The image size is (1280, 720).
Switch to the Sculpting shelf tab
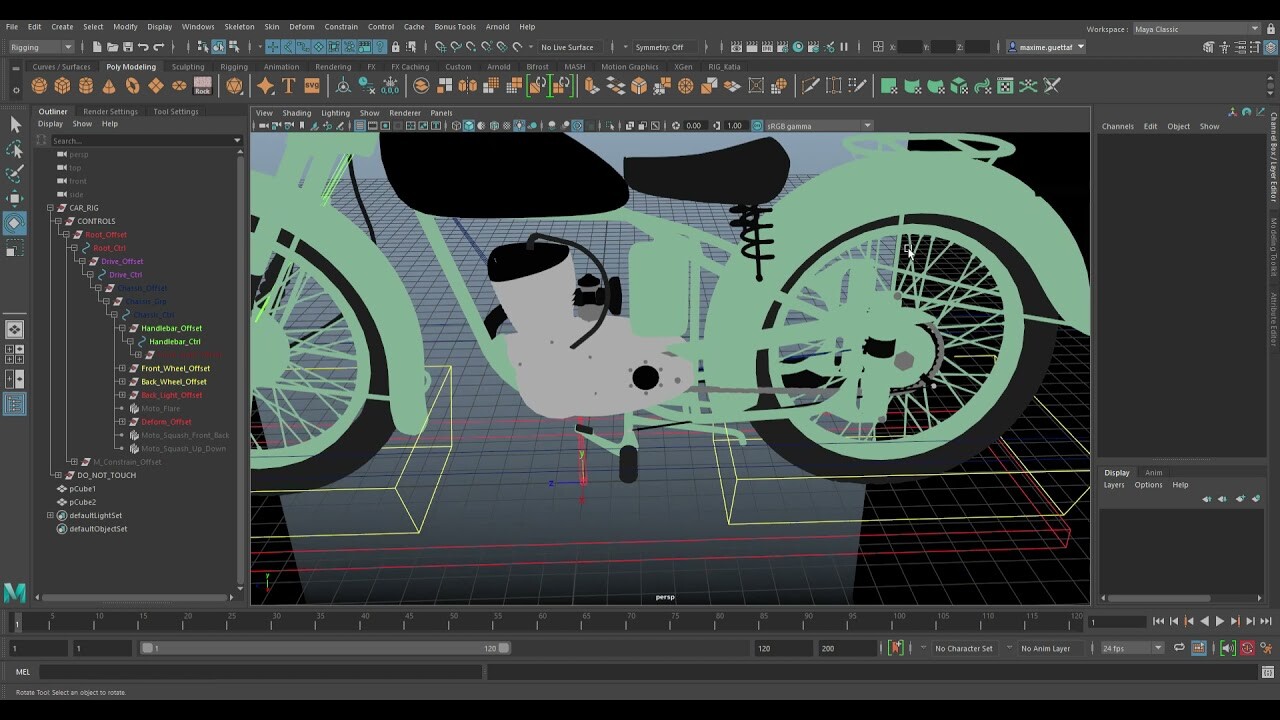click(x=186, y=66)
